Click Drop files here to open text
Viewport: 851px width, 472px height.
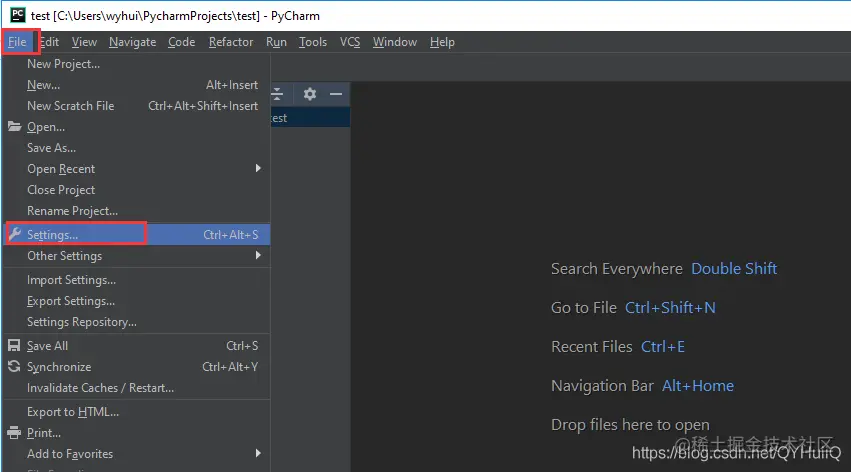[630, 425]
